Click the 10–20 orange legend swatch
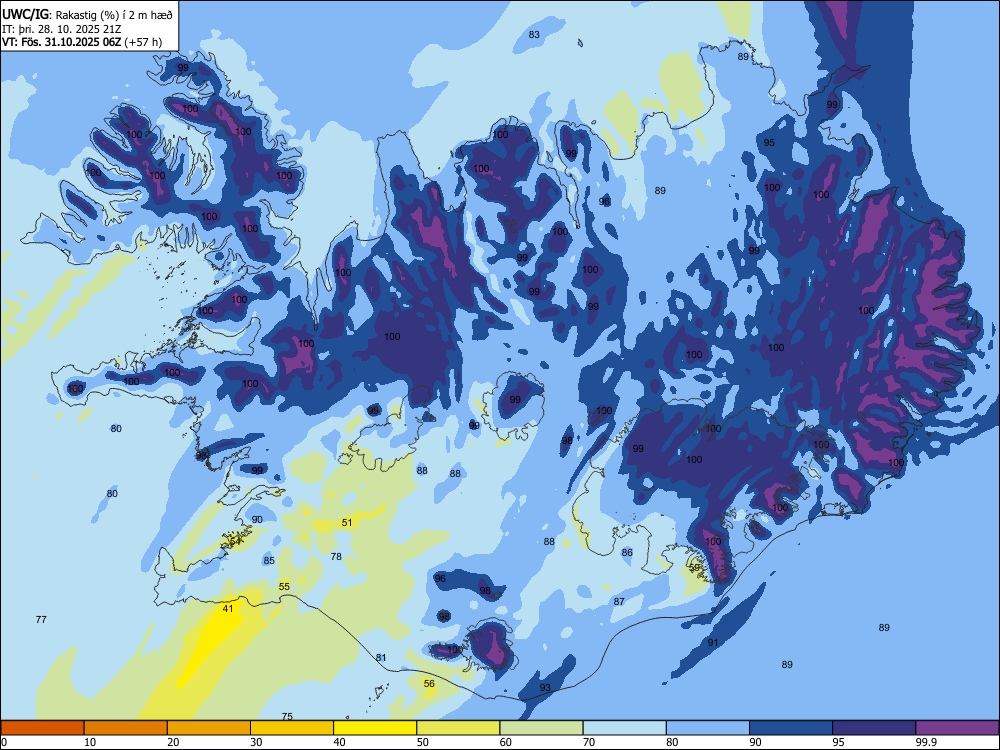The height and width of the screenshot is (750, 1000). tap(126, 728)
